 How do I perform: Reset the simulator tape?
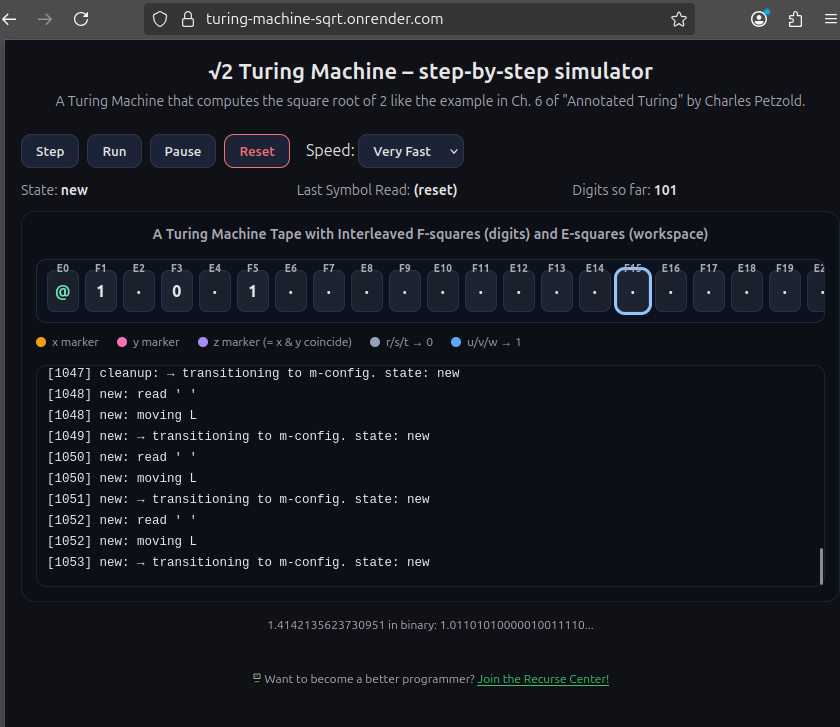pyautogui.click(x=257, y=151)
